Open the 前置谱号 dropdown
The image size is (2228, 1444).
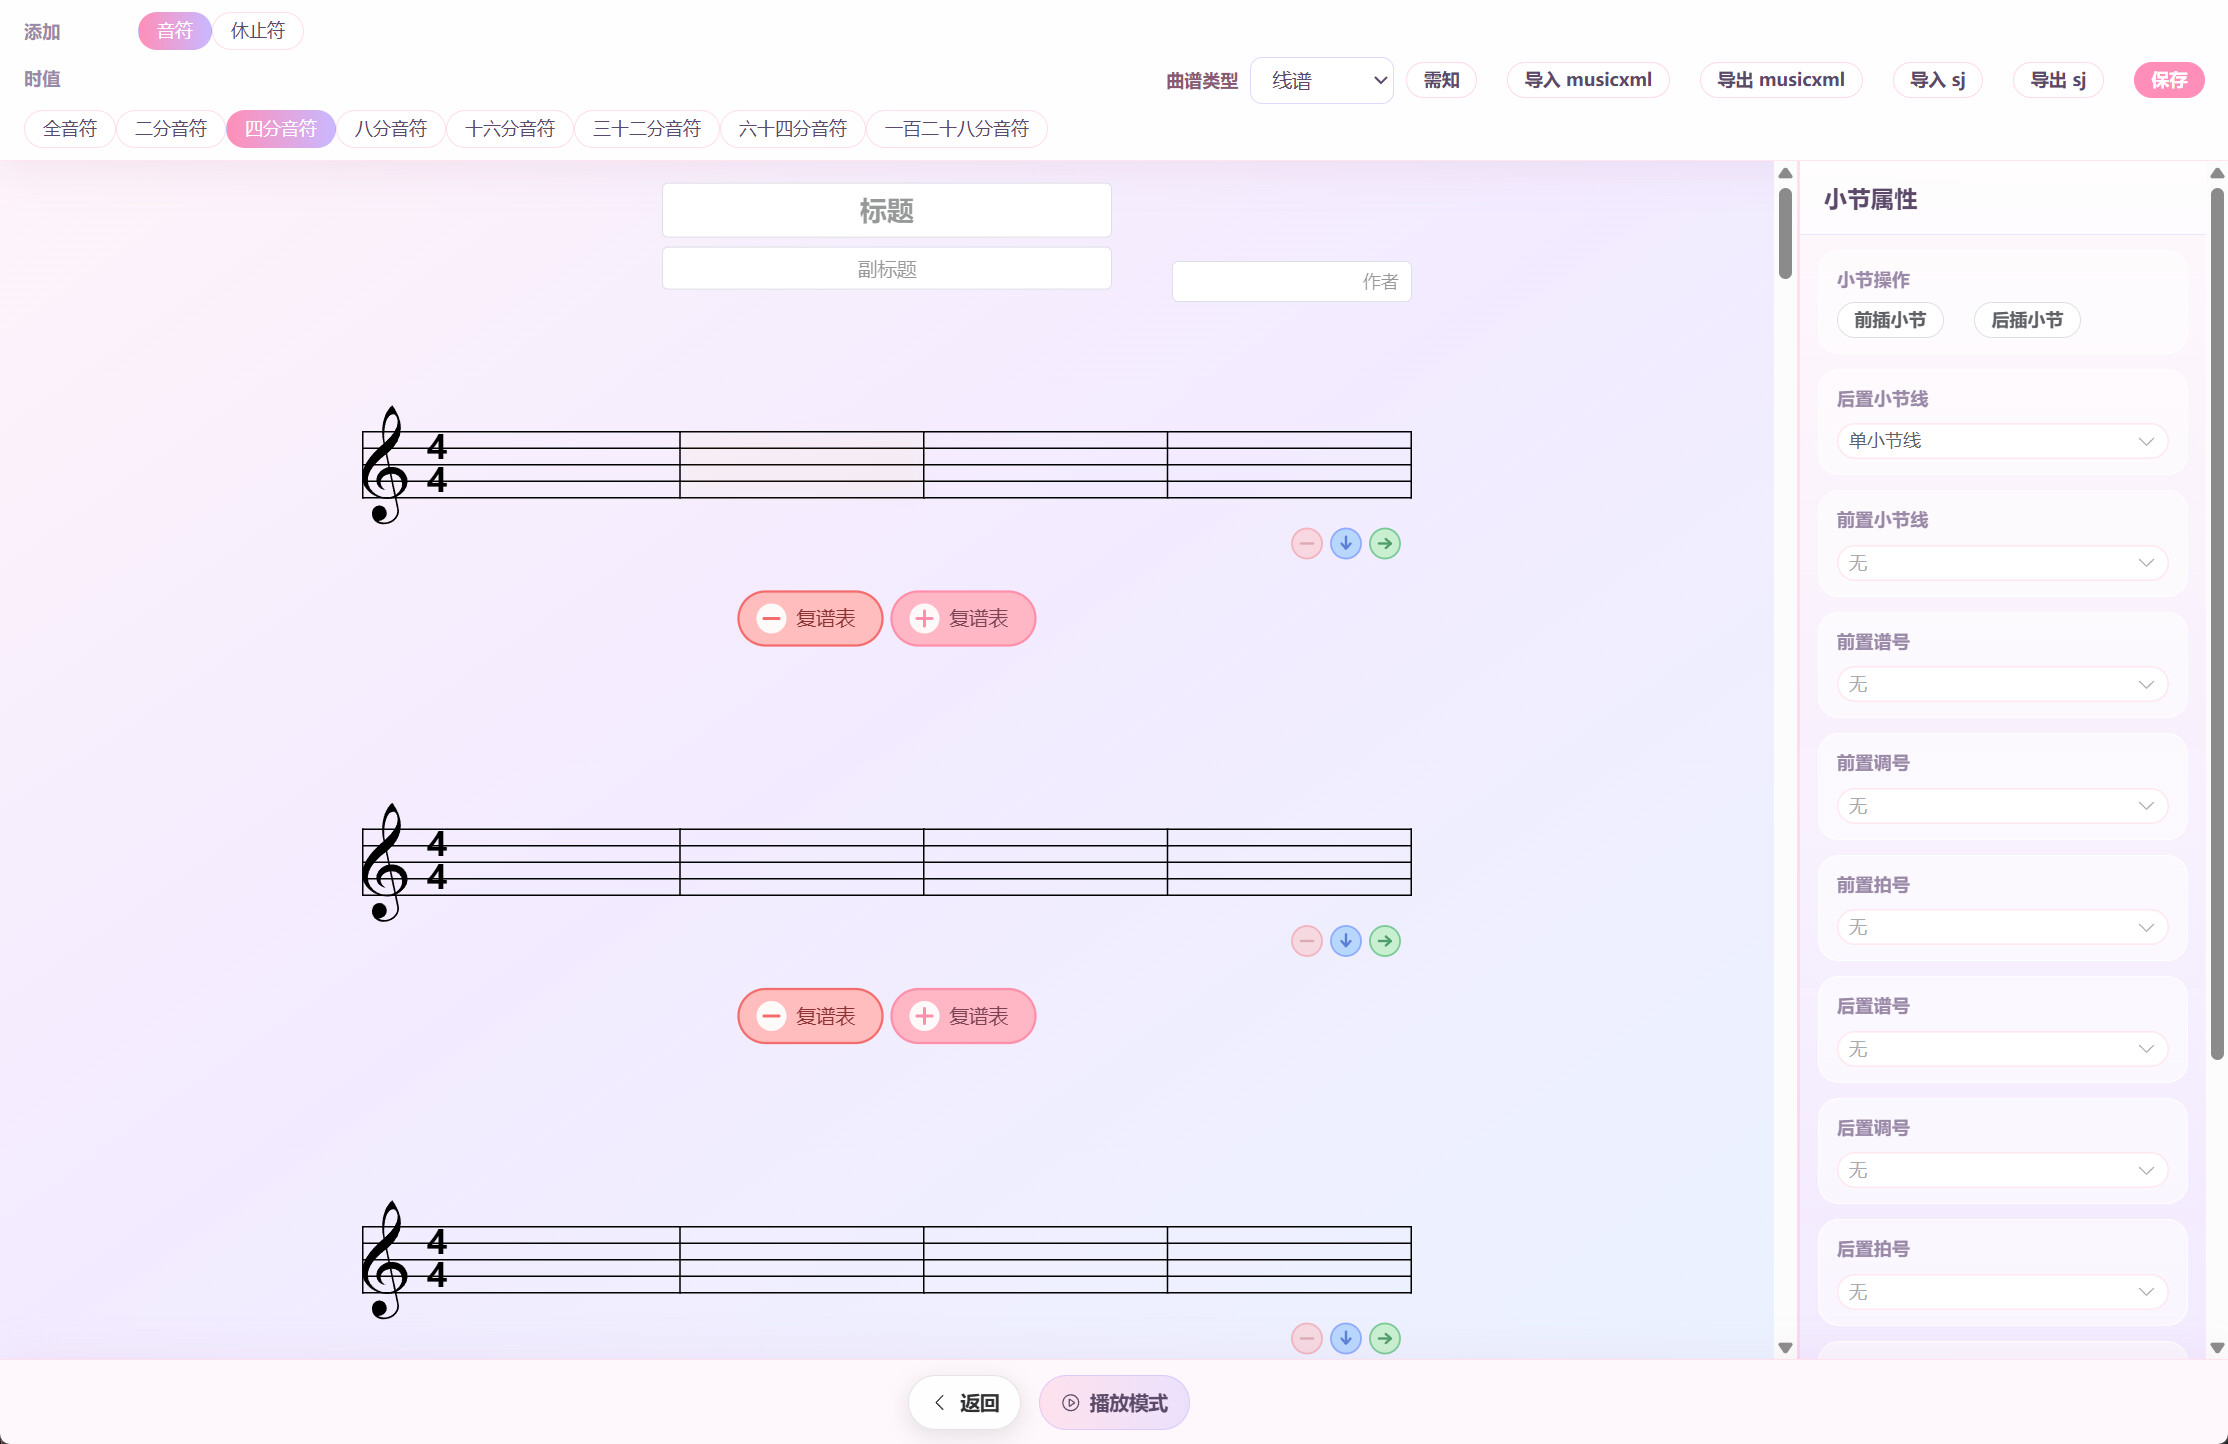(x=2002, y=684)
